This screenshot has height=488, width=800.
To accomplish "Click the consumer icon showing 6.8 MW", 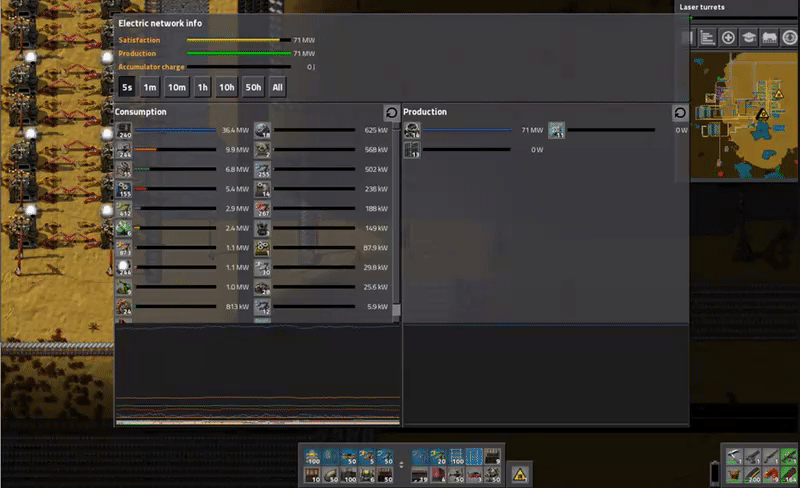I will click(123, 169).
